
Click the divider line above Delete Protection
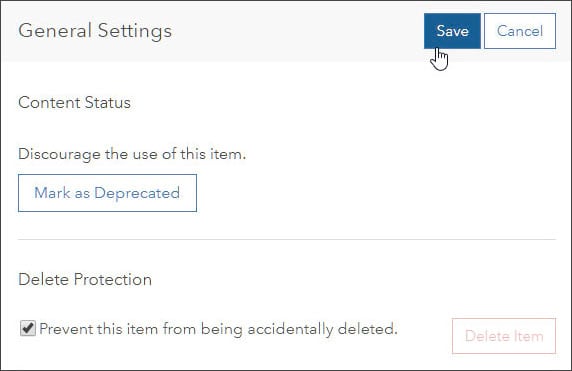tap(287, 240)
